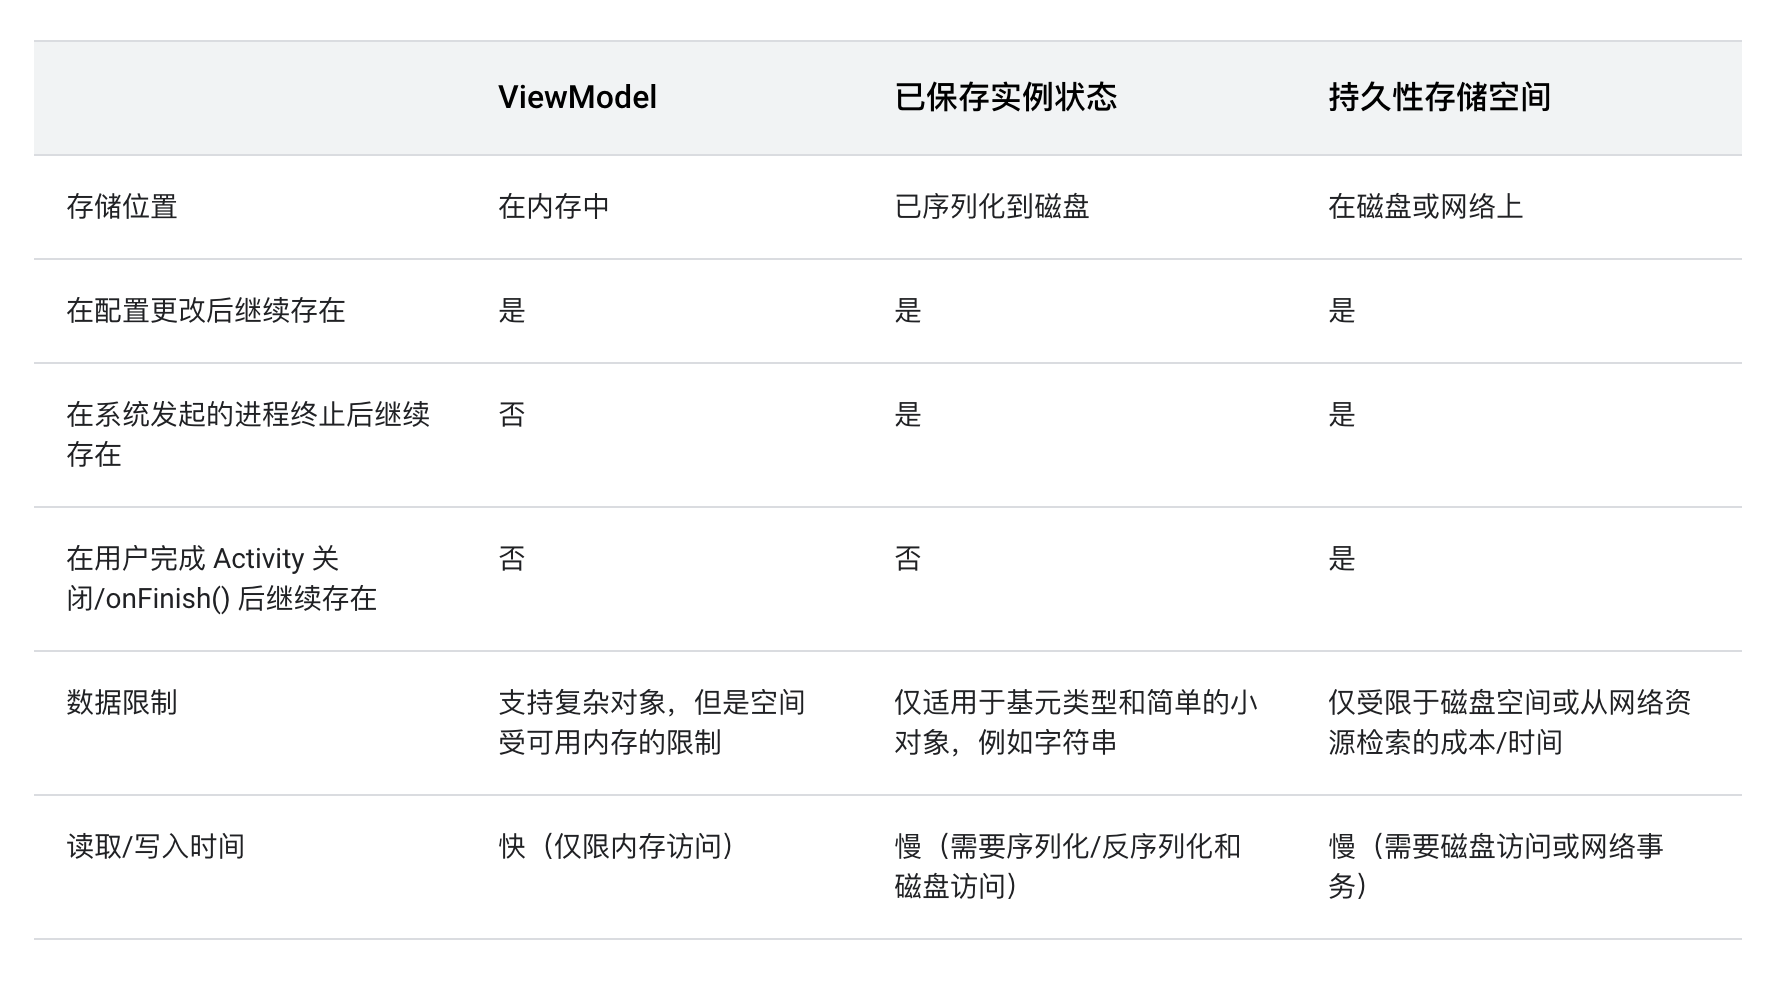Image resolution: width=1788 pixels, height=988 pixels.
Task: Click the 仅适用于基元类型 cell text
Action: tap(1075, 722)
